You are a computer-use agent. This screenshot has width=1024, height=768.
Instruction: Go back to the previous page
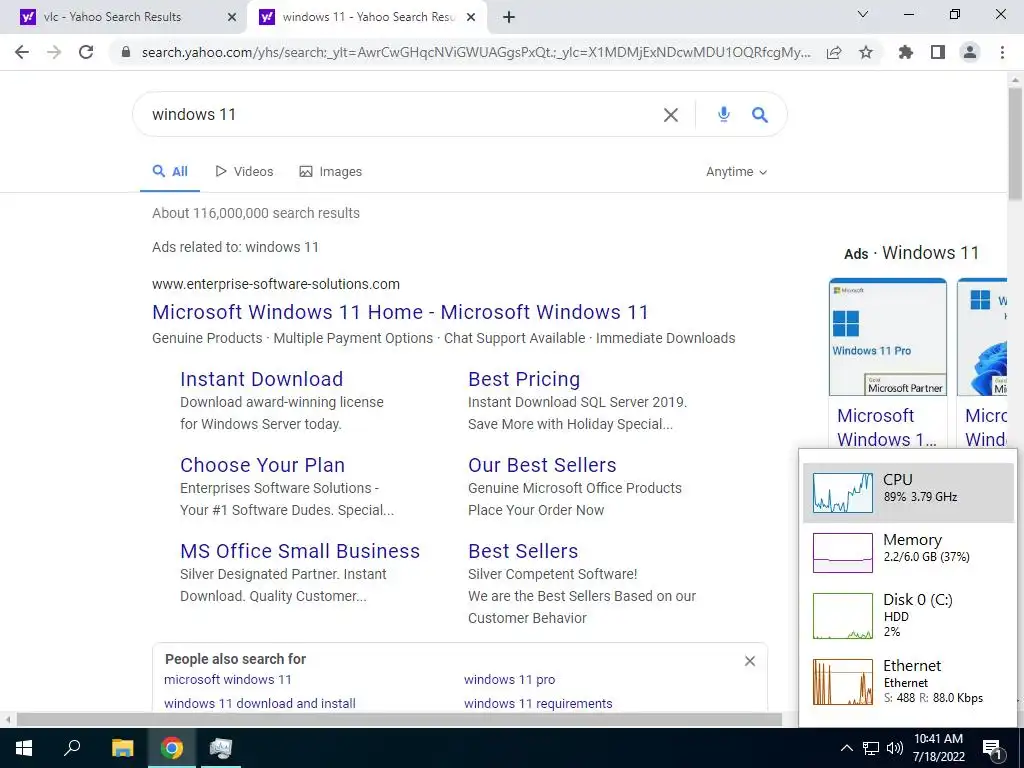coord(22,52)
